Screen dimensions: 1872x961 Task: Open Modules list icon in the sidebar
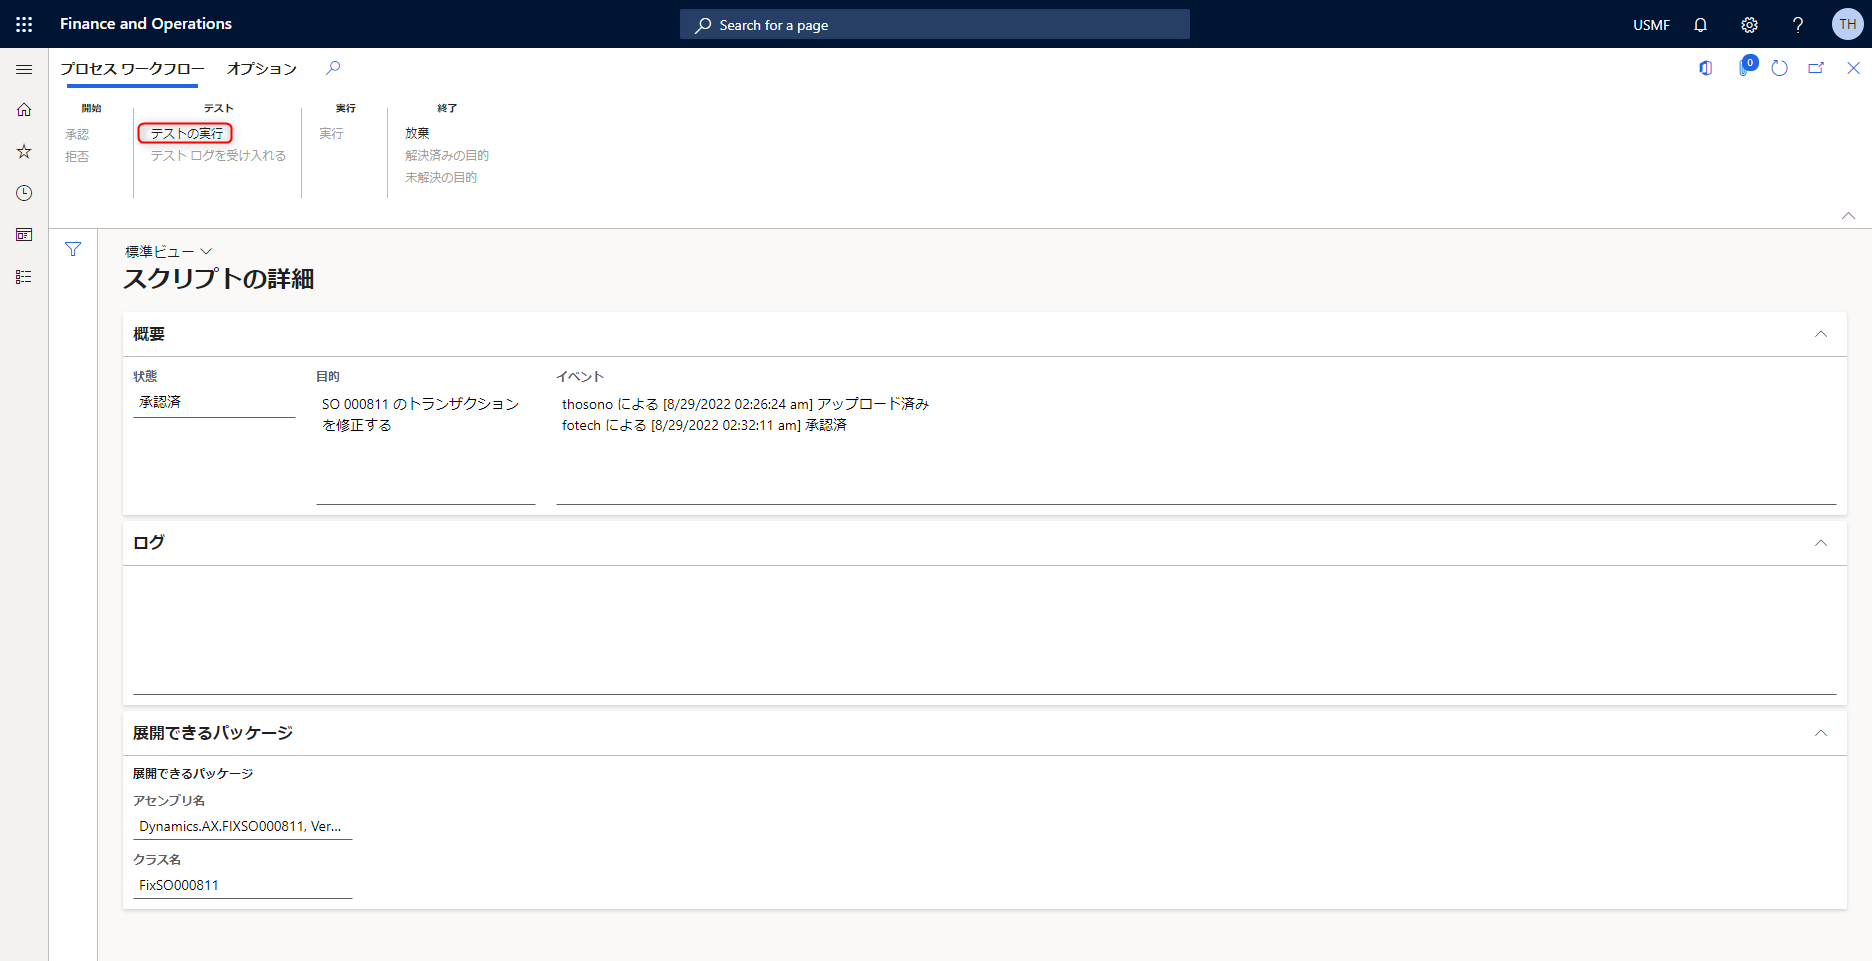(x=24, y=277)
